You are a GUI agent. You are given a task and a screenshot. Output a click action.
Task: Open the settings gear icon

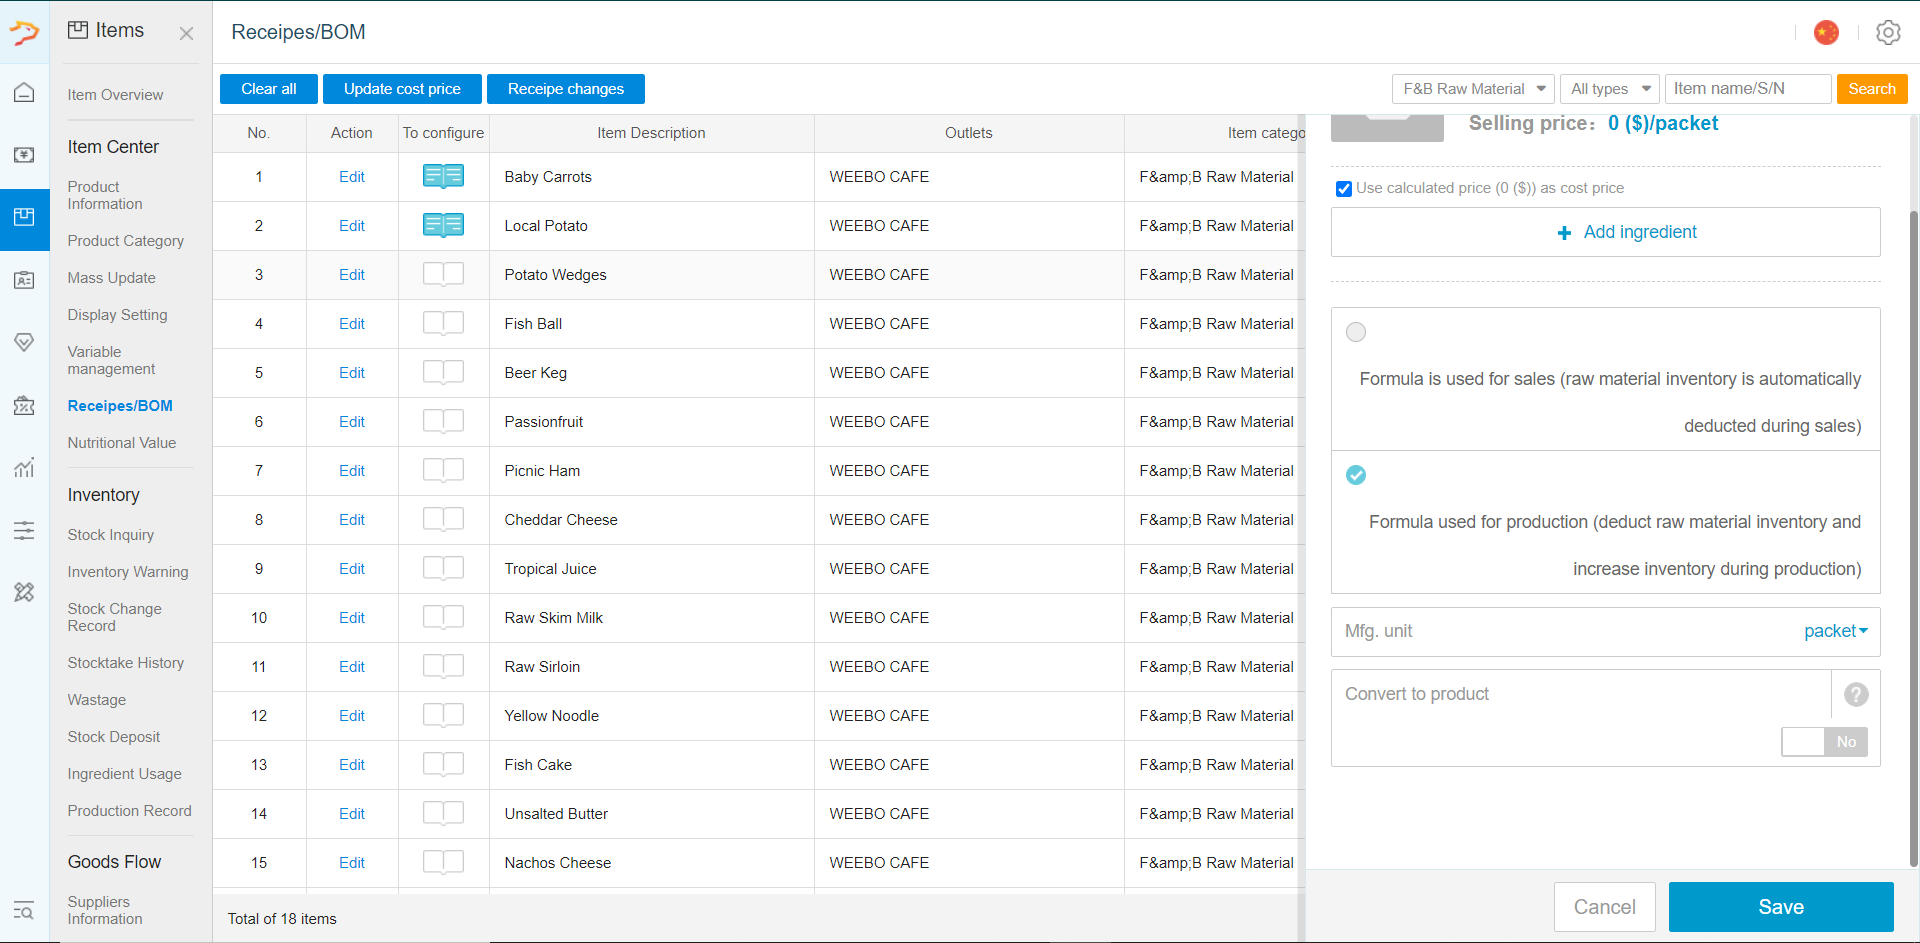[1888, 32]
